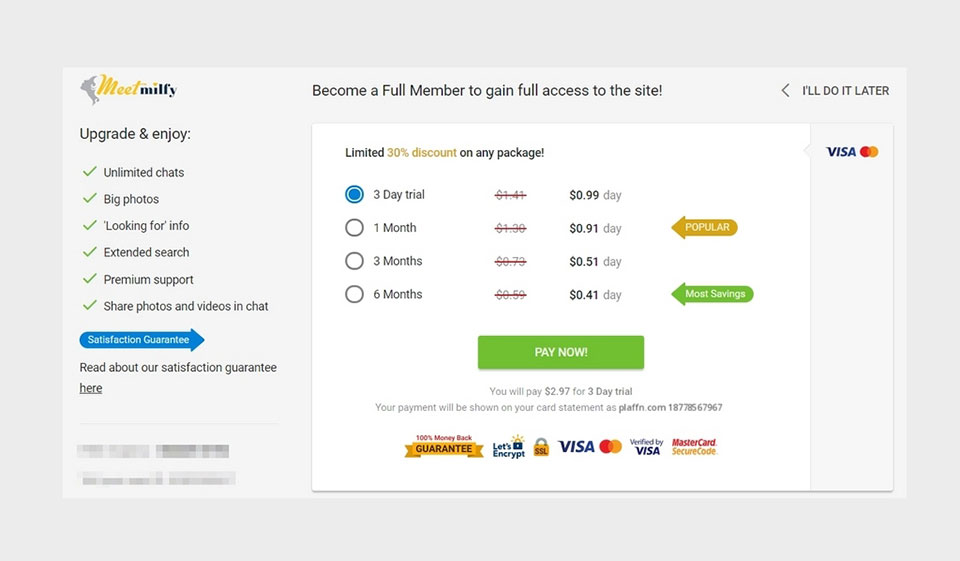Click the Visa Mastercard logo below Pay Now
960x561 pixels.
(x=590, y=447)
